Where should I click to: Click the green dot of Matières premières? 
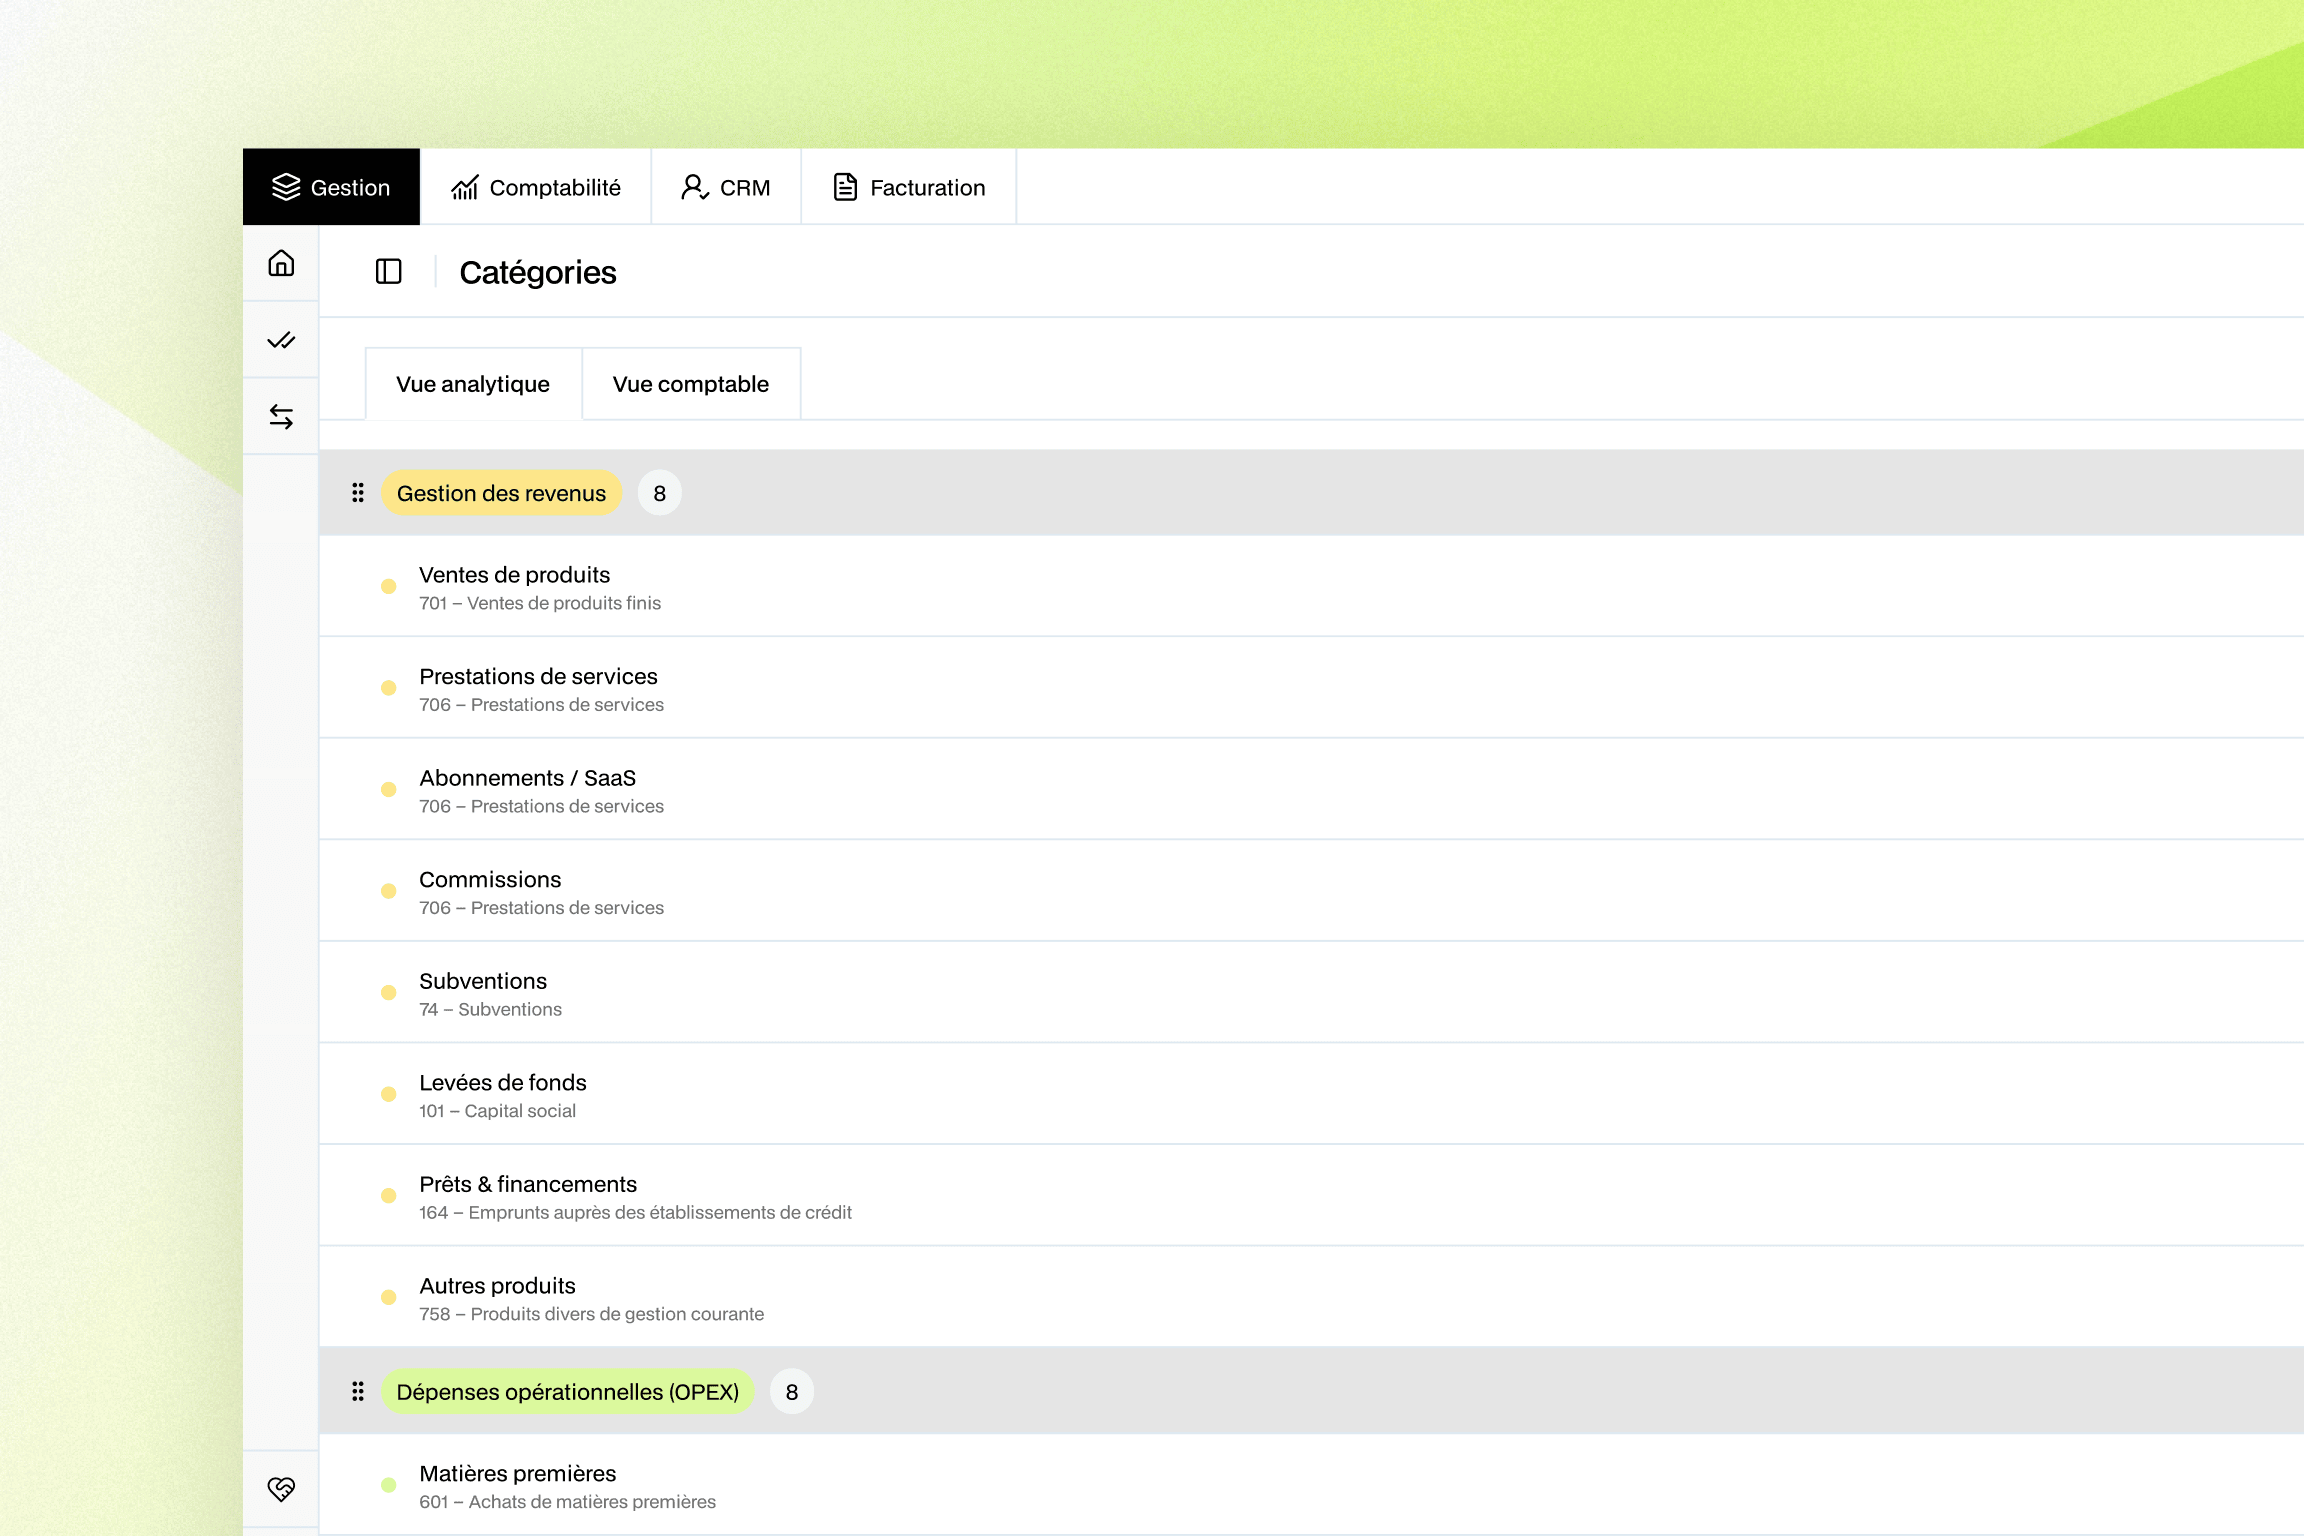click(389, 1485)
